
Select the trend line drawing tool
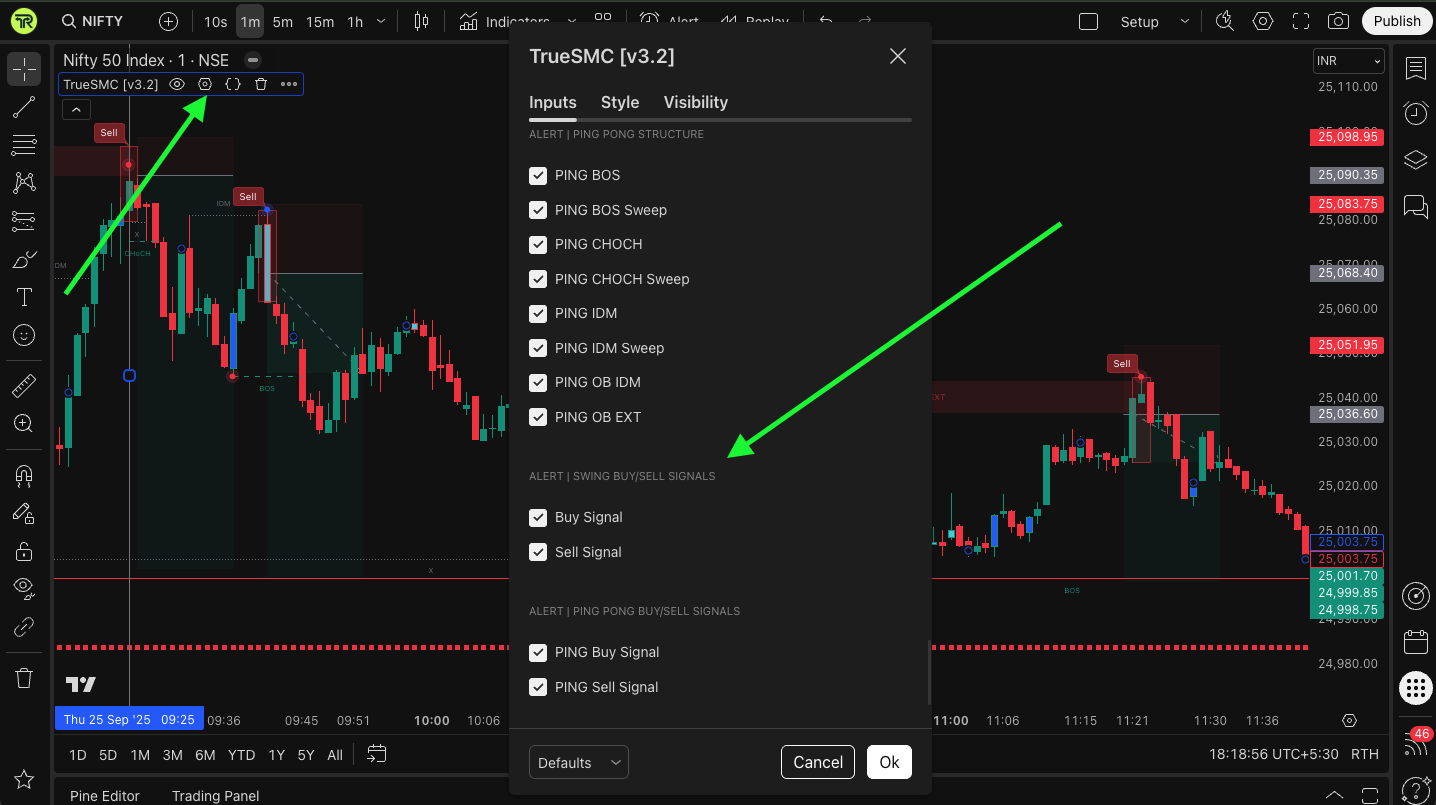tap(24, 108)
